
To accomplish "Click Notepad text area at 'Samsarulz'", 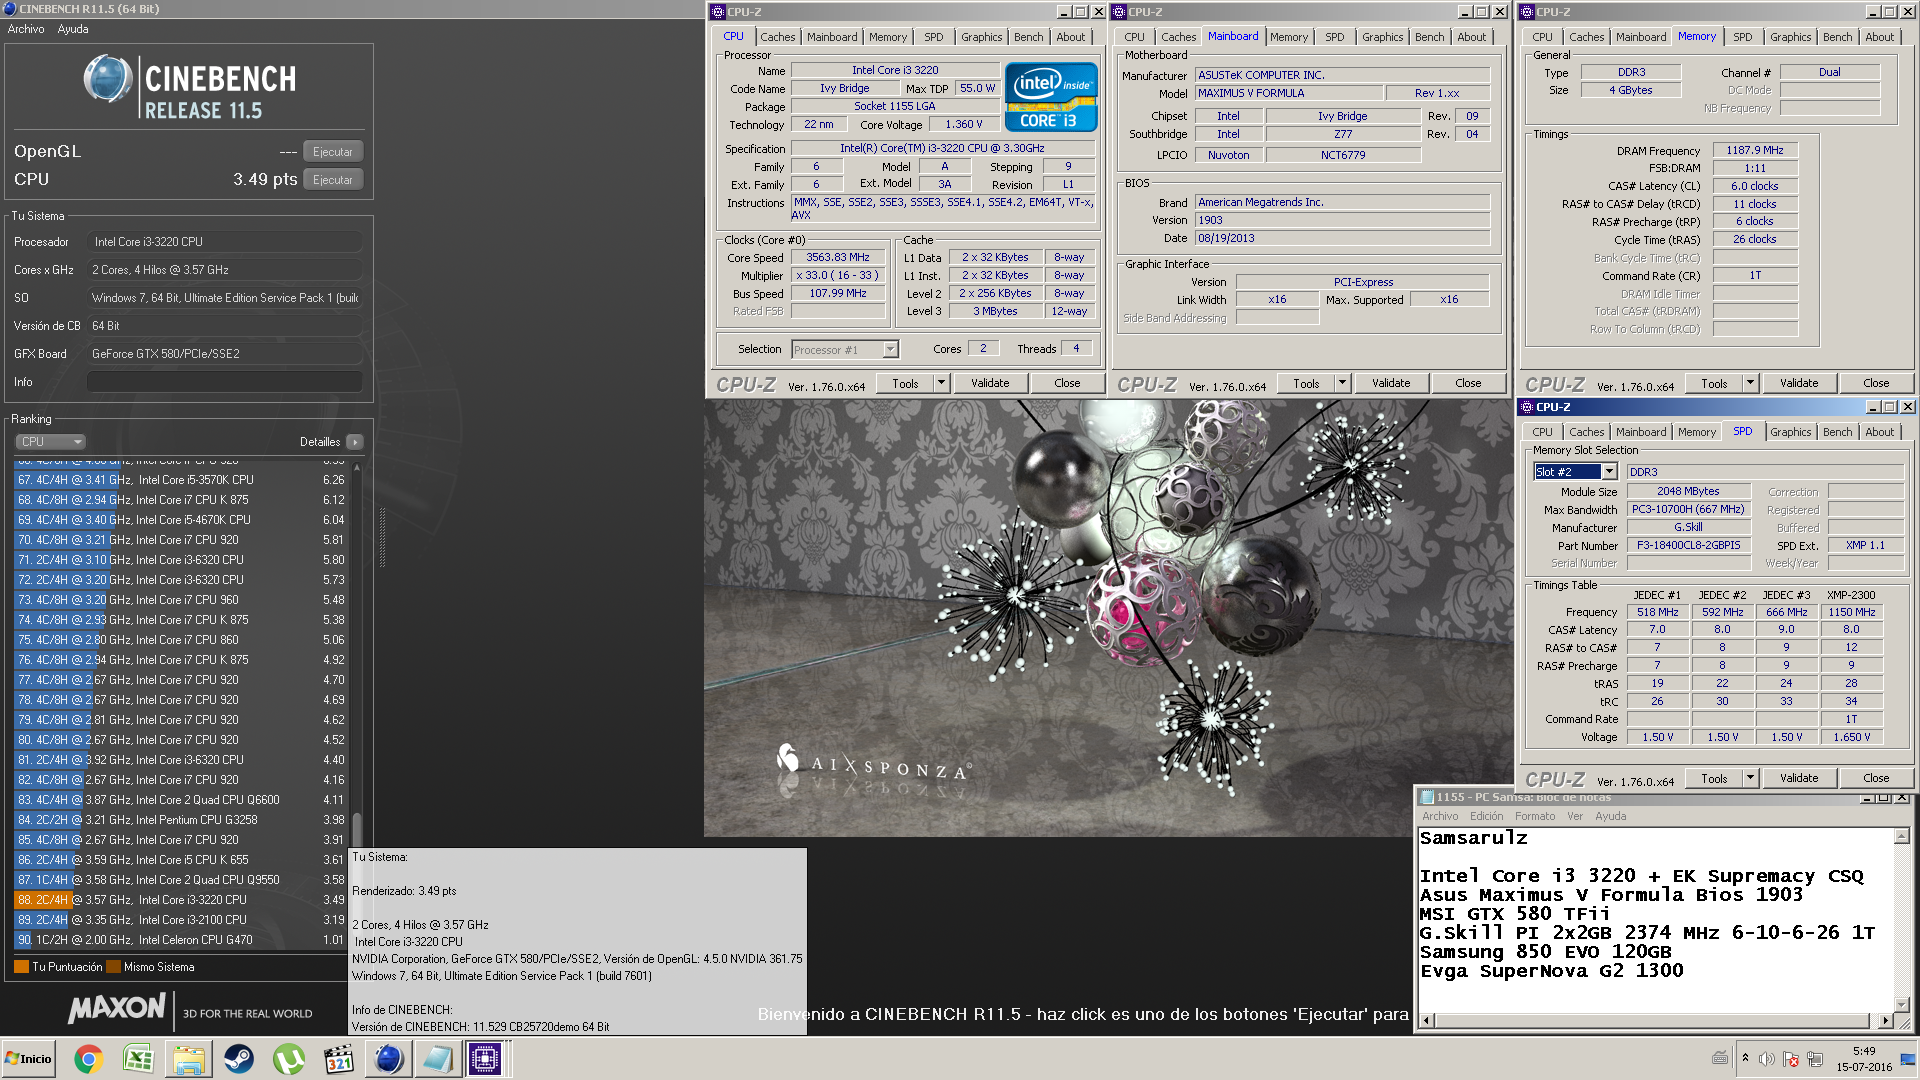I will point(1473,838).
